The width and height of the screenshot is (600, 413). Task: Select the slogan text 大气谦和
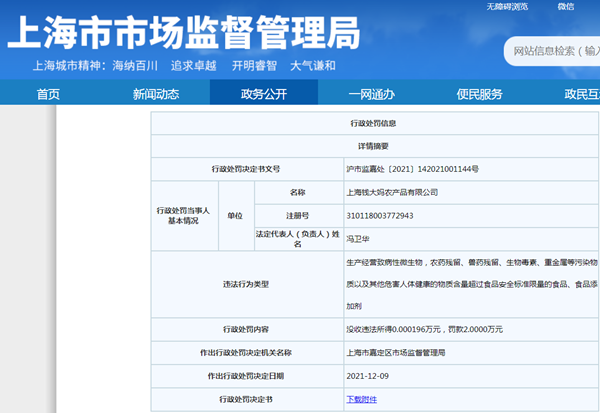[313, 65]
